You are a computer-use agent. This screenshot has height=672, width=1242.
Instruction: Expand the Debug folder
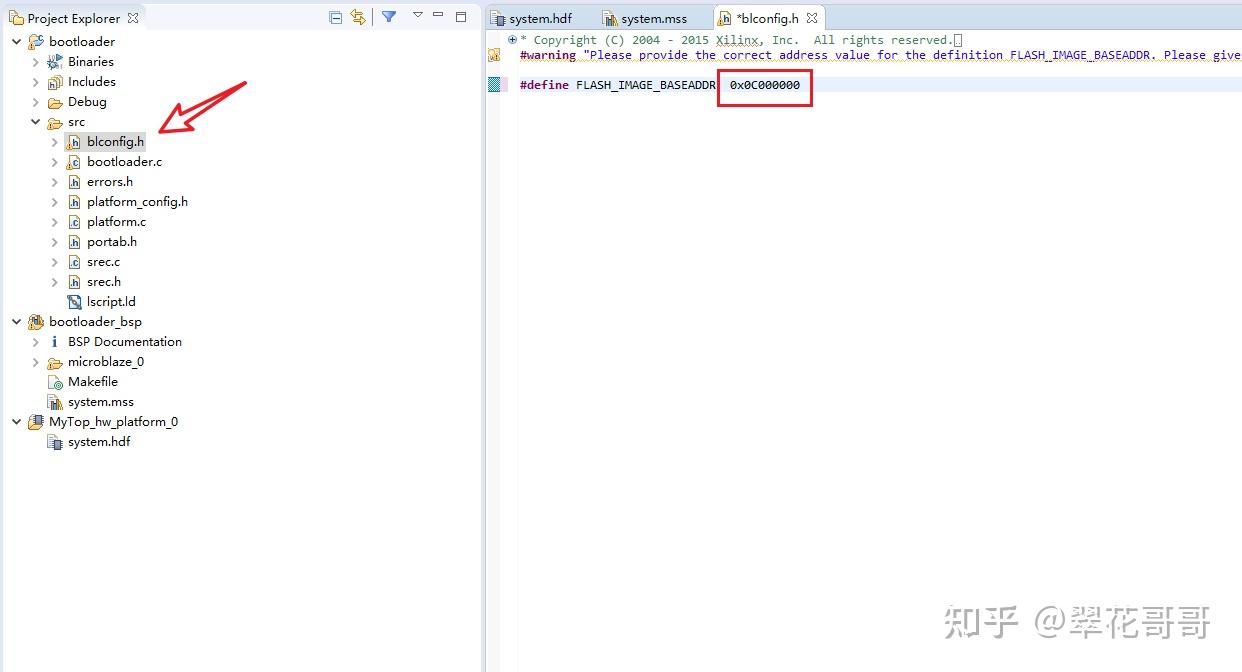[36, 102]
